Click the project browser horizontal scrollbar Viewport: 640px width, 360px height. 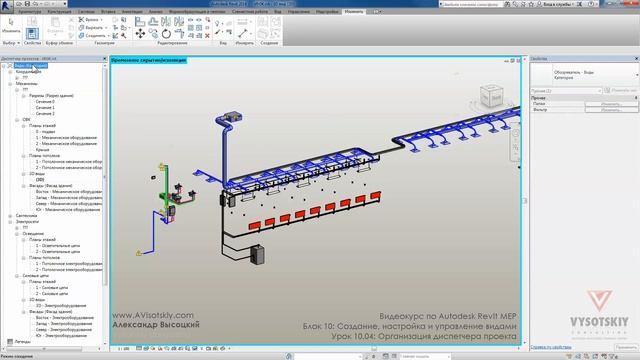click(x=45, y=349)
